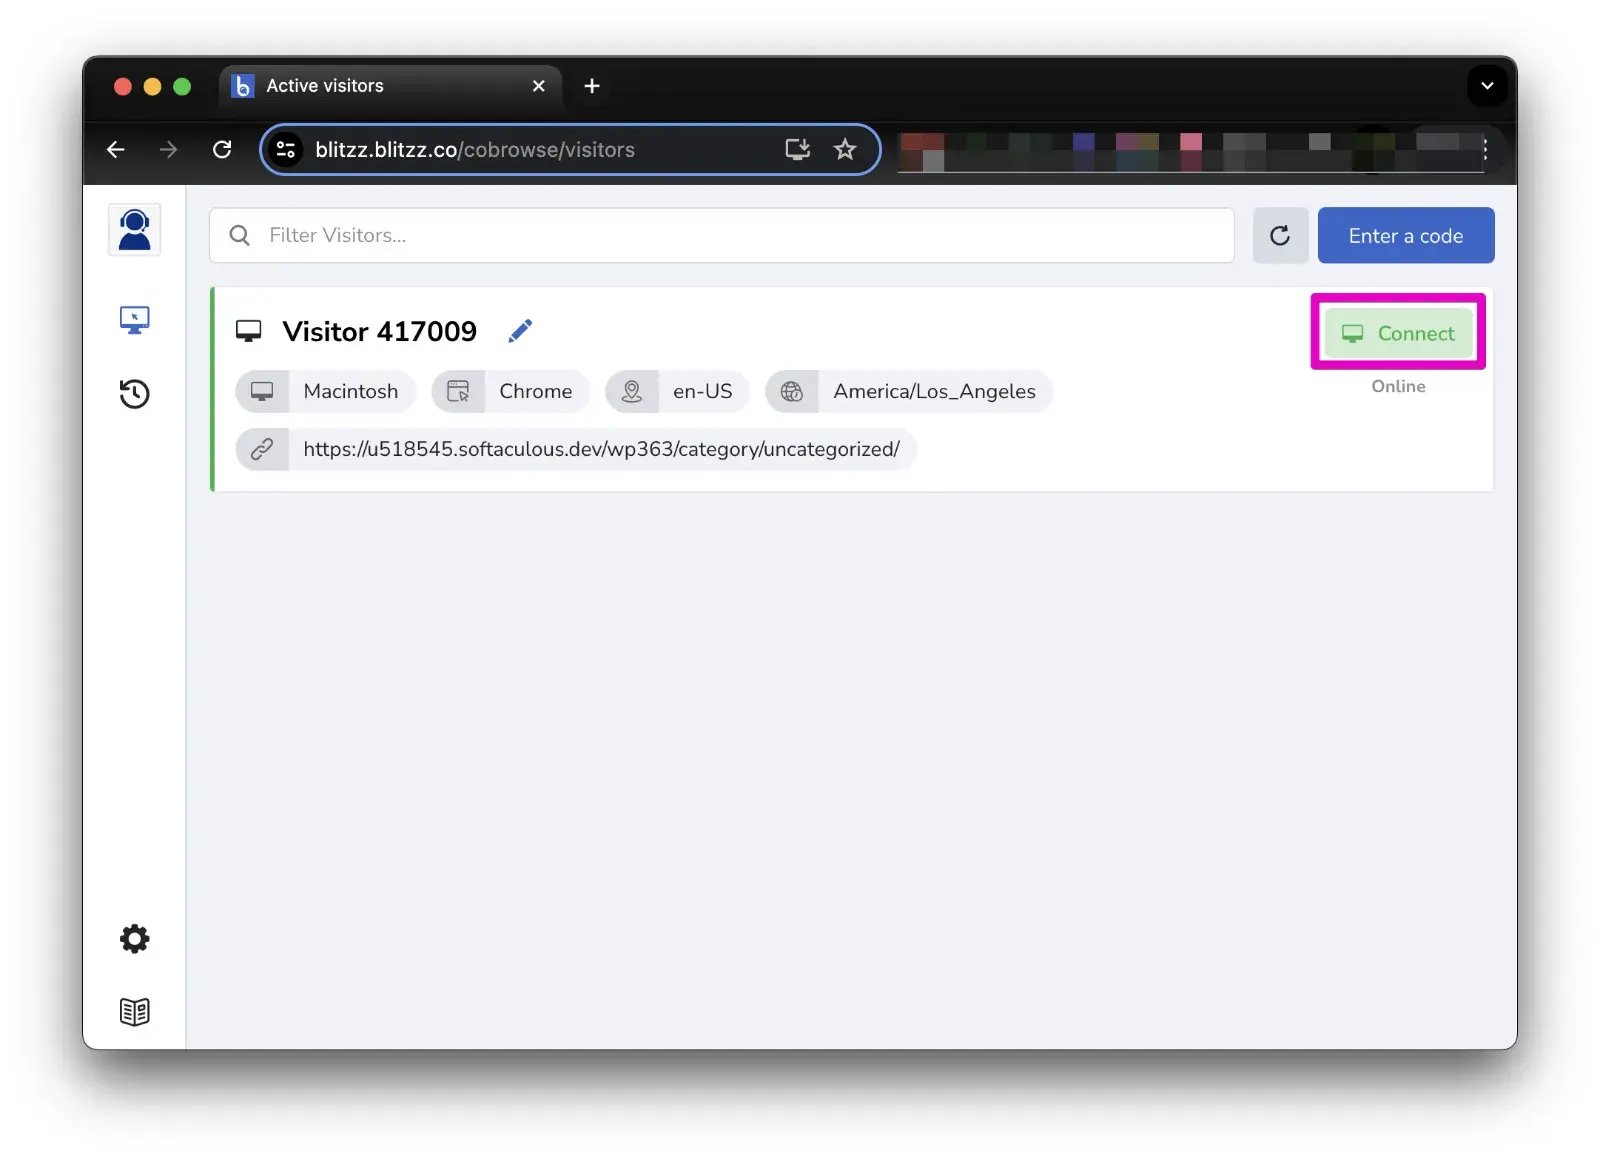Image resolution: width=1600 pixels, height=1159 pixels.
Task: Focus the Filter Visitors search field
Action: point(721,236)
